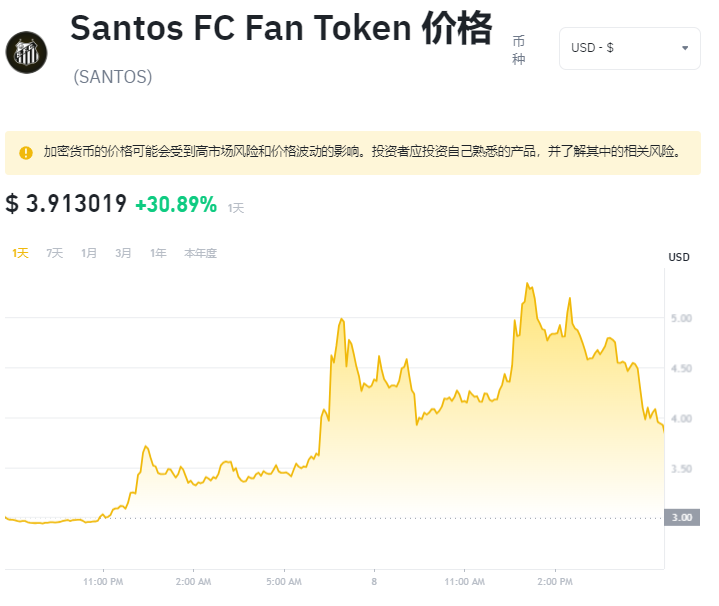Expand the currency list arrow
The width and height of the screenshot is (719, 606).
click(x=685, y=48)
